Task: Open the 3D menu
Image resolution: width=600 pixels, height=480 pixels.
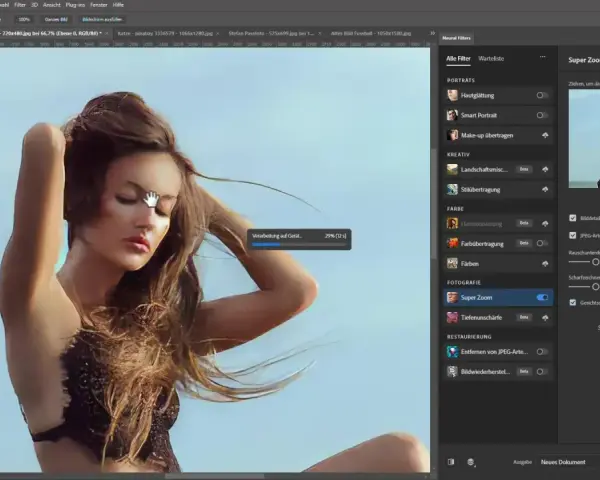Action: (34, 5)
